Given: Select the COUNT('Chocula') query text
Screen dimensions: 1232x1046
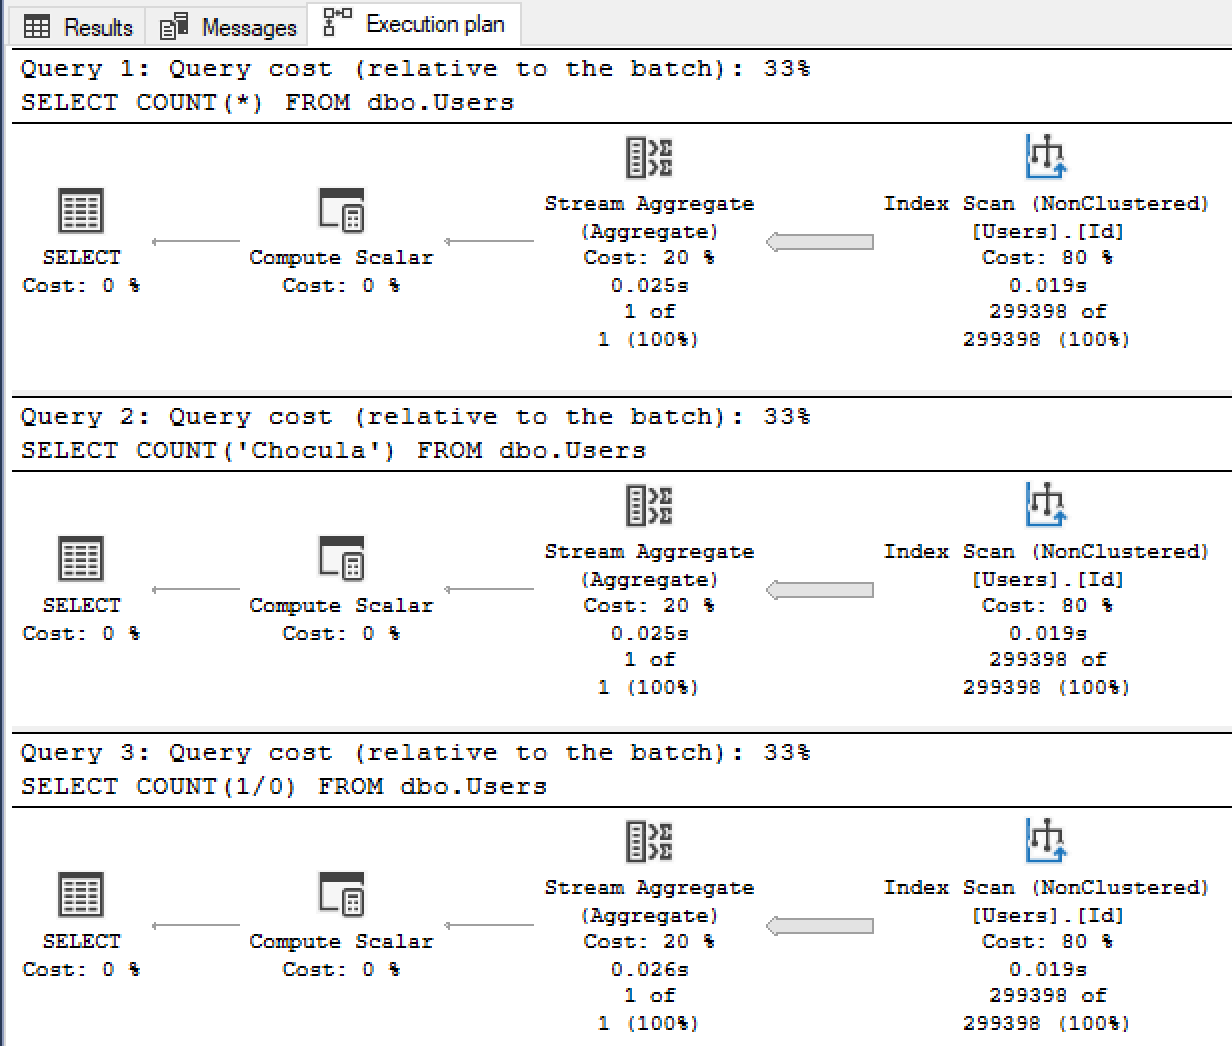Looking at the screenshot, I should coord(330,450).
